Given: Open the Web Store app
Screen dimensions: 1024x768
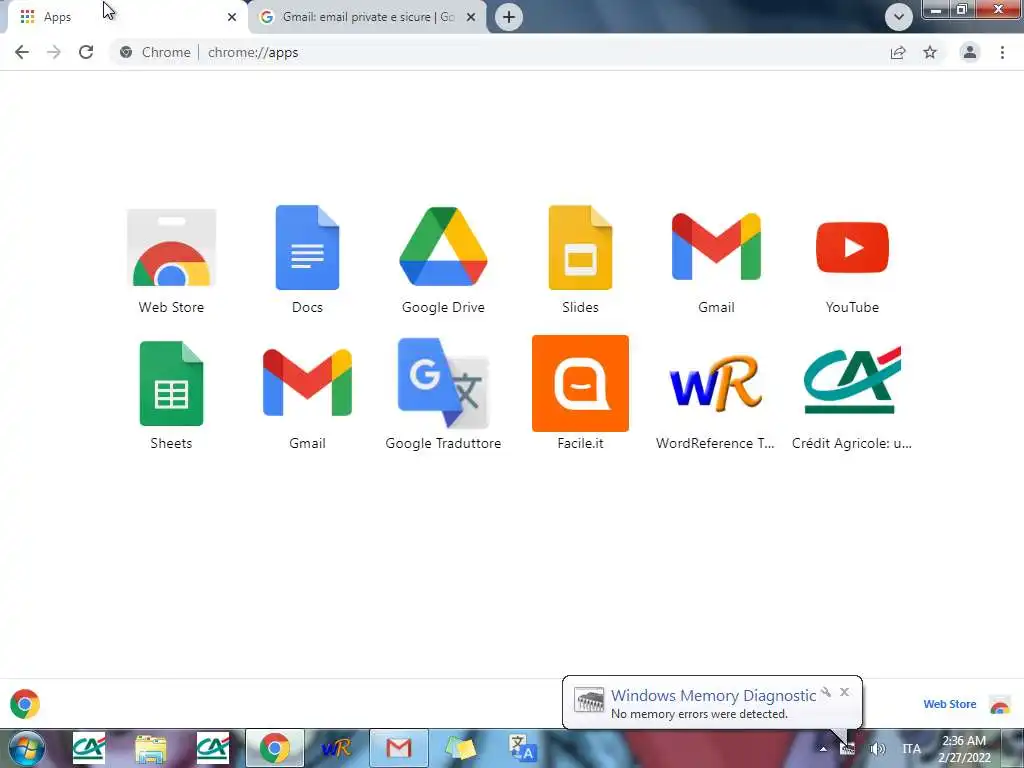Looking at the screenshot, I should pos(171,248).
